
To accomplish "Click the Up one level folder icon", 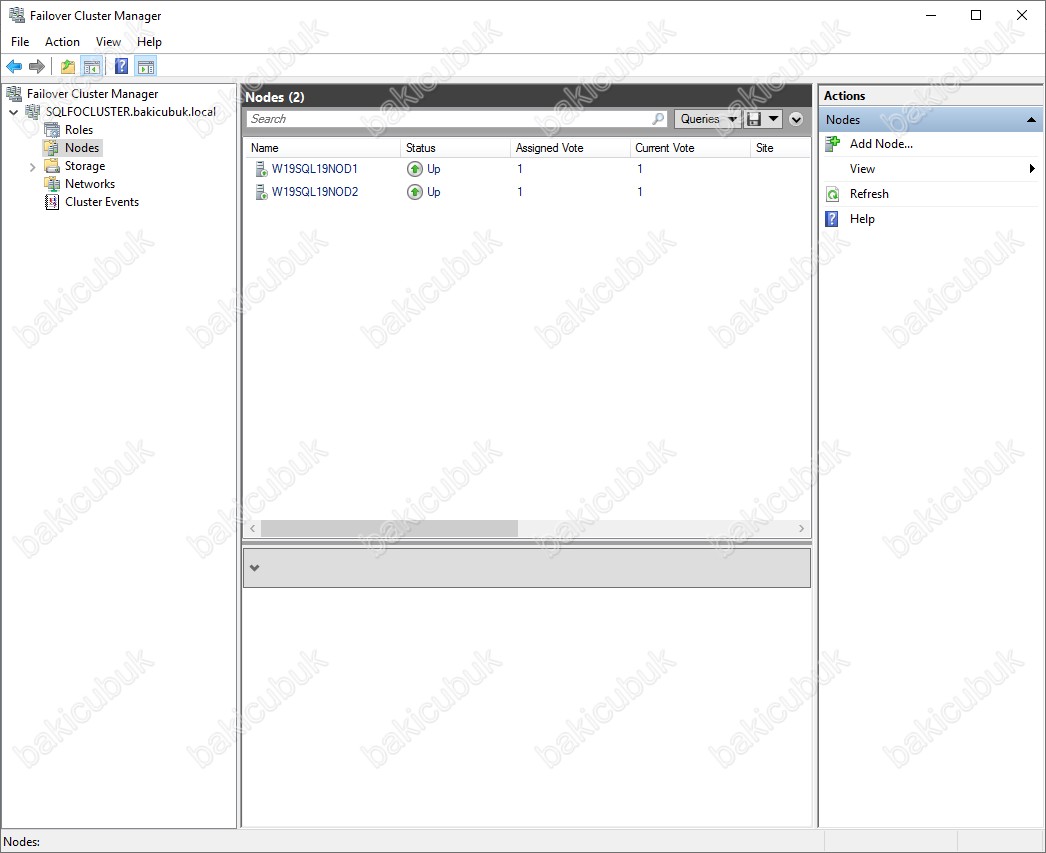I will tap(67, 66).
